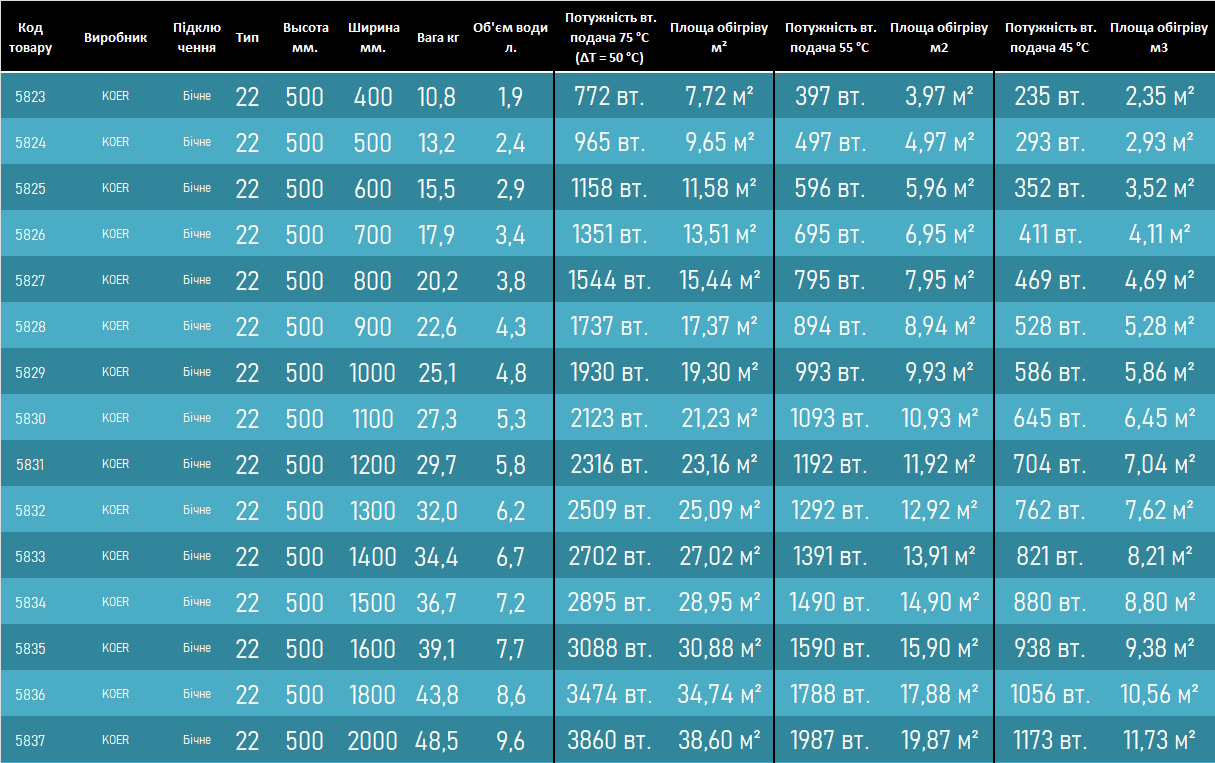Click the 'Вага кг' column header

tap(437, 37)
